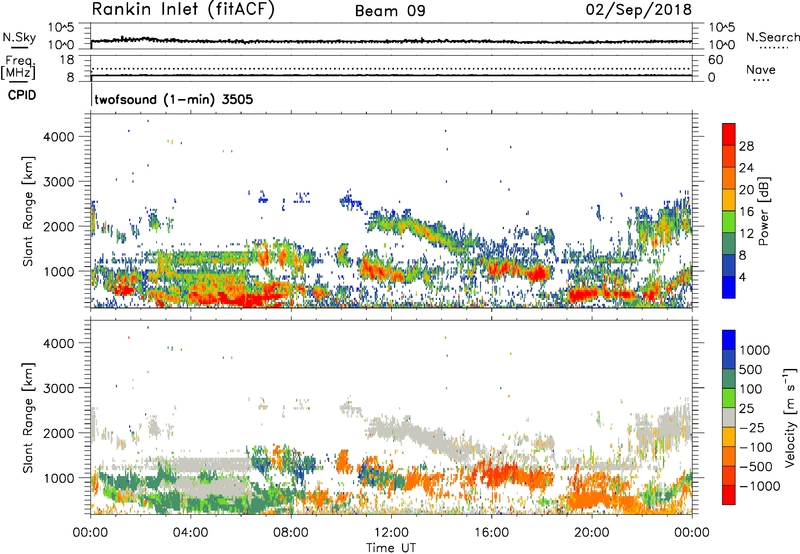Click the '-25' label on Velocity colorbar
Image resolution: width=800 pixels, height=554 pixels.
752,427
